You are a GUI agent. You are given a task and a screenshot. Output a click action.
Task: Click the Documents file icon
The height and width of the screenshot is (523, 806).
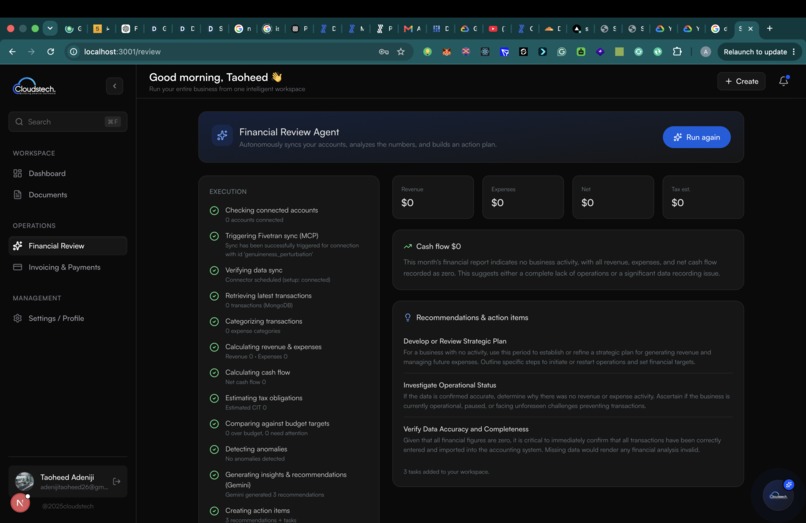click(x=17, y=195)
